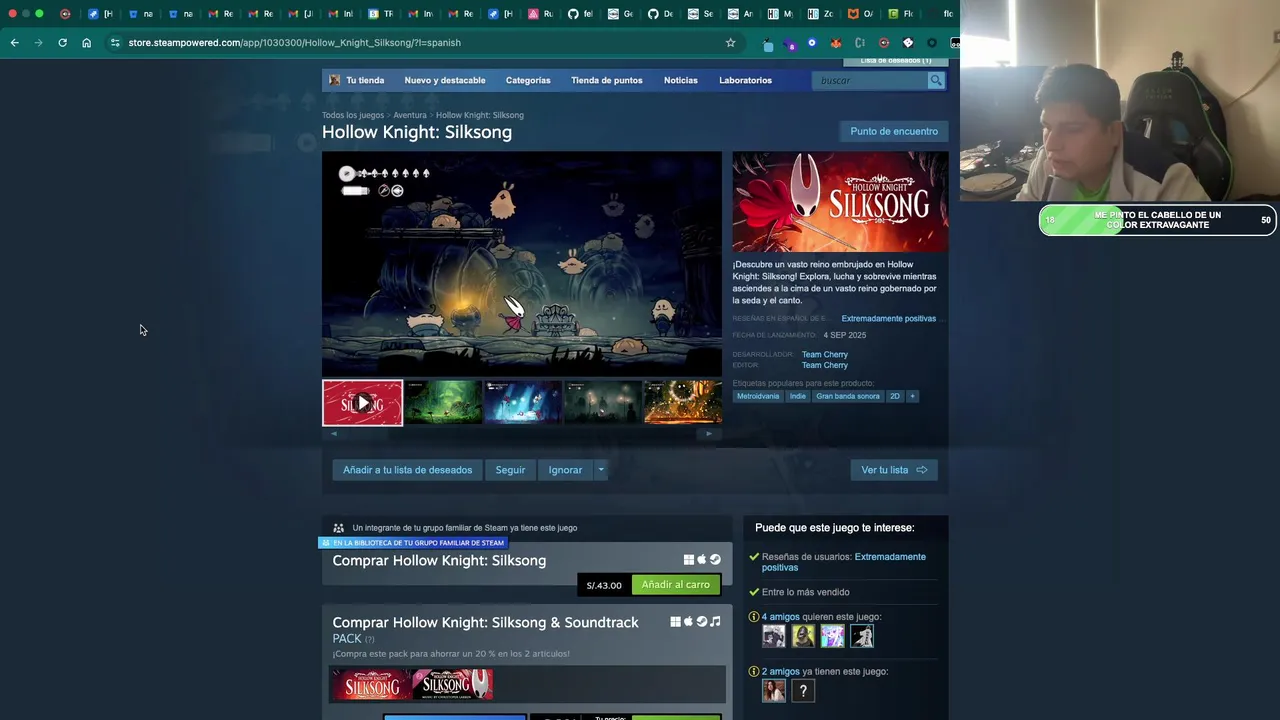Click in the Steam 'buscar' search field
This screenshot has width=1280, height=720.
click(869, 80)
